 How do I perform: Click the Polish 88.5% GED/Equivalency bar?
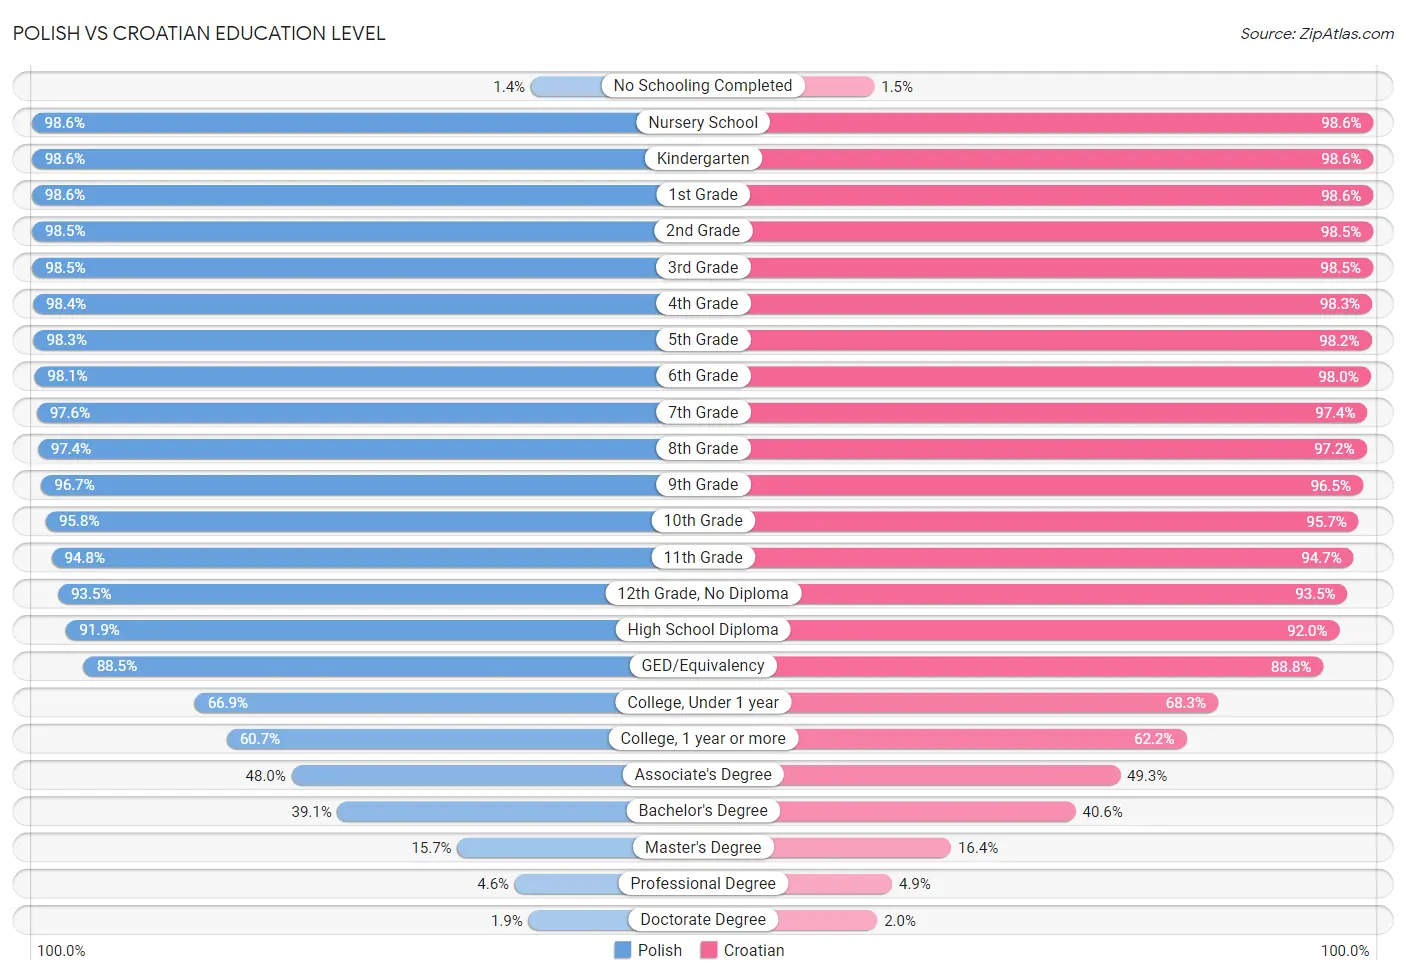[x=393, y=666]
